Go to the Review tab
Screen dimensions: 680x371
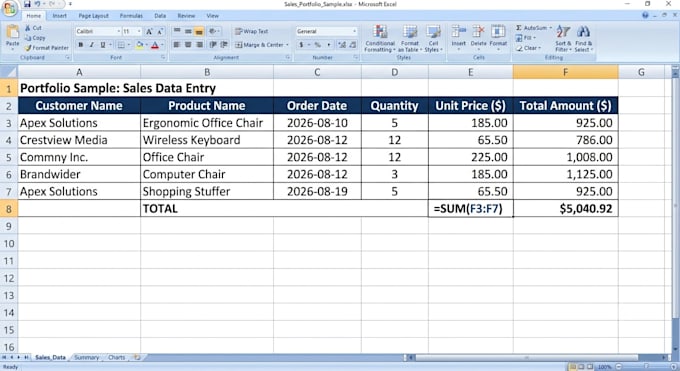point(186,16)
